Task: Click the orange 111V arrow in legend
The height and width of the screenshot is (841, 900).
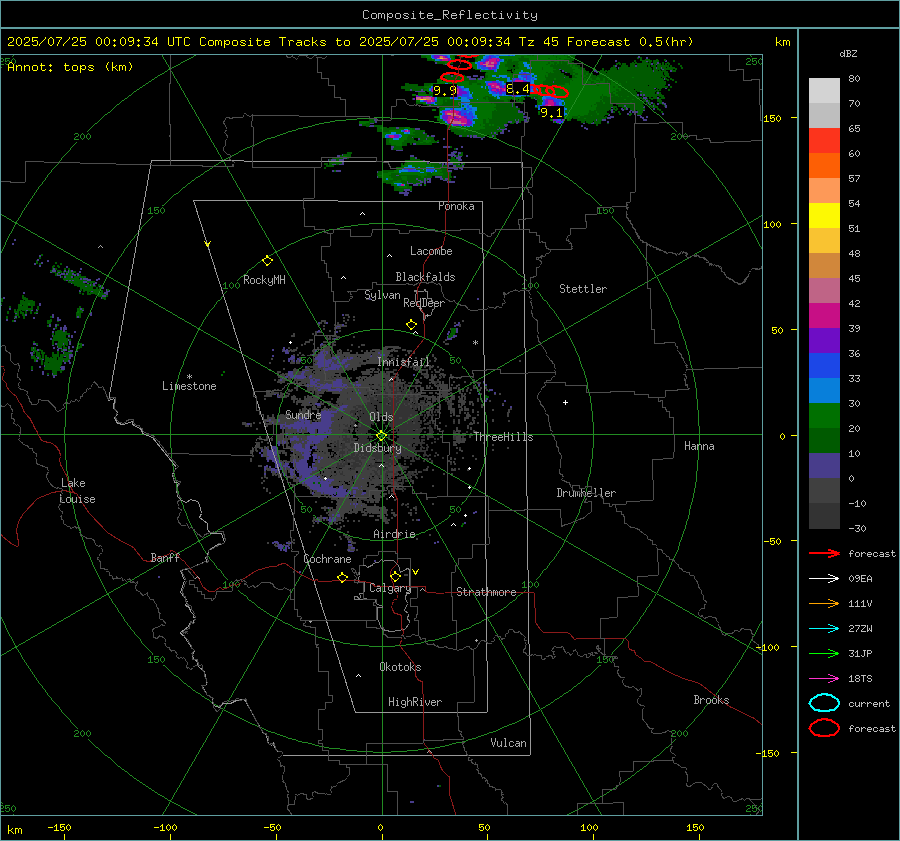Action: (x=824, y=603)
